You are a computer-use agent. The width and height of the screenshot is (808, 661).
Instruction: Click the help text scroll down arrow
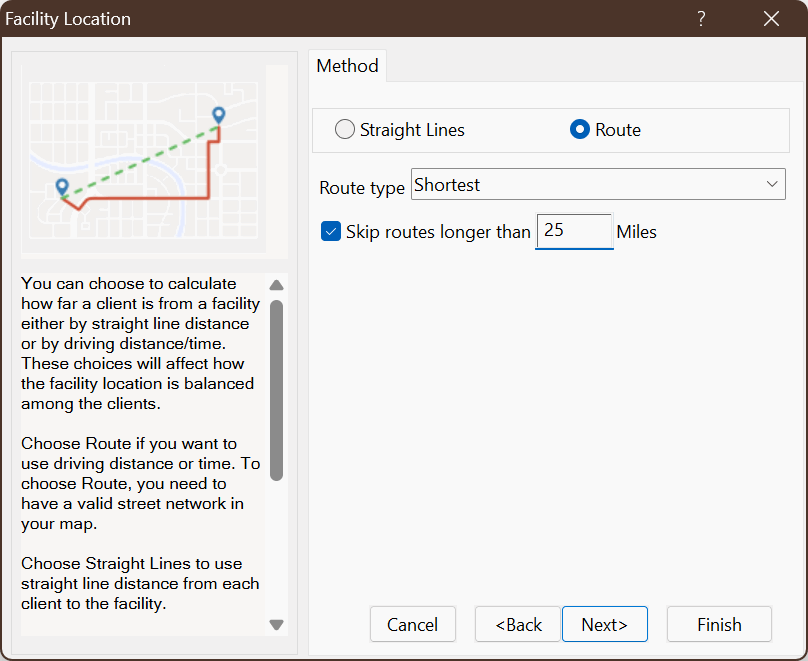(x=277, y=624)
